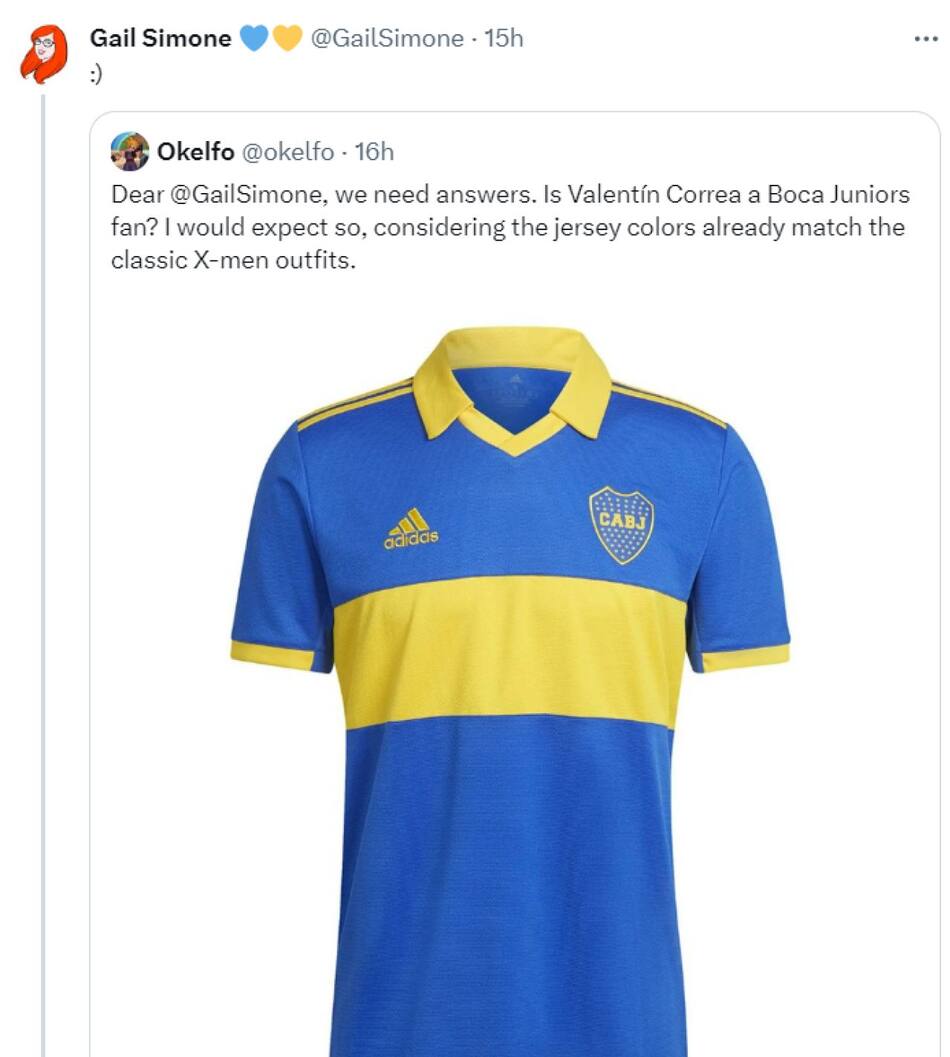The width and height of the screenshot is (950, 1057).
Task: Click the CABJ crest on the jersey
Action: 621,524
